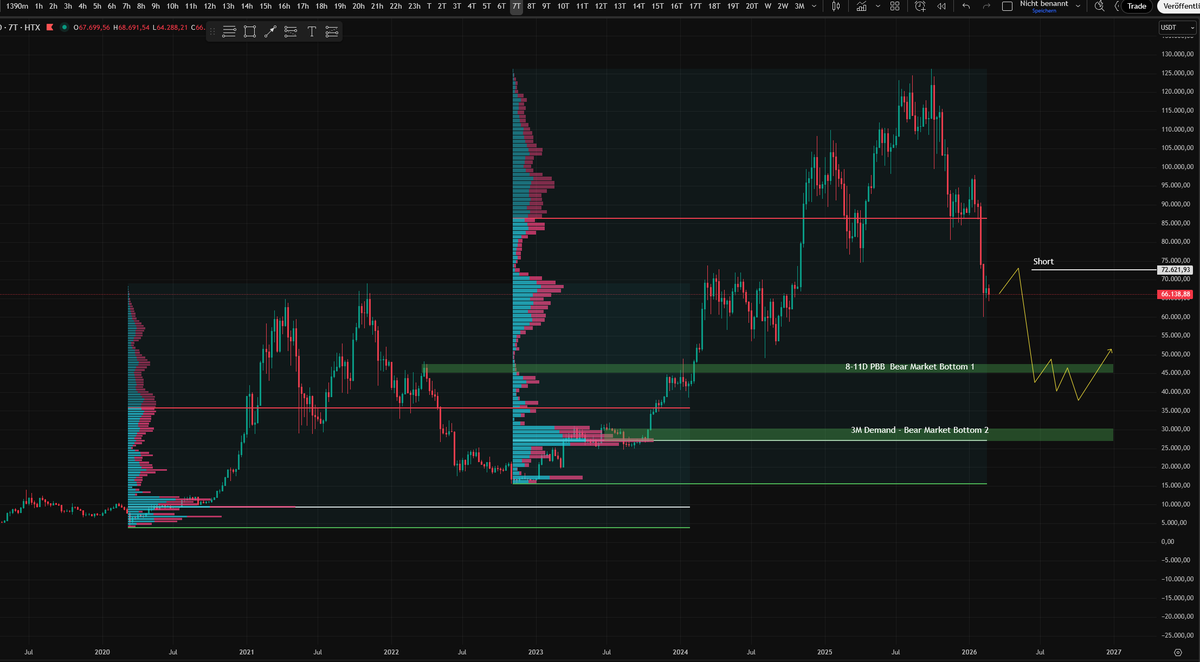
Task: Expand the timeframe list dropdown arrow
Action: click(814, 6)
